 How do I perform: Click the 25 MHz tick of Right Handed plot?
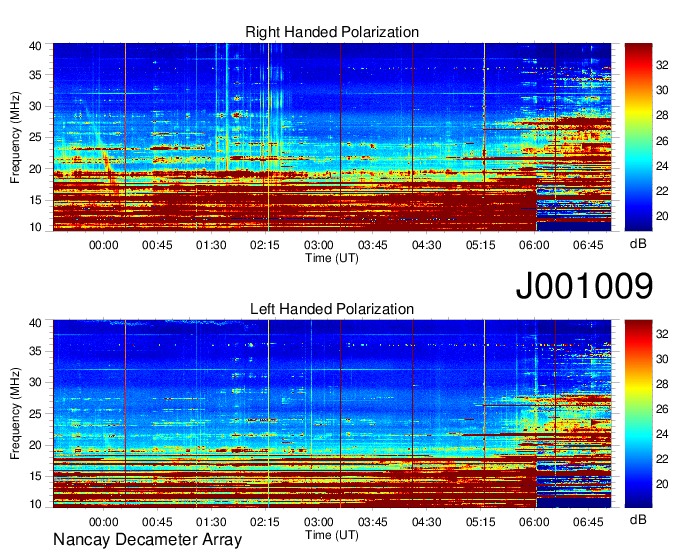tap(35, 137)
